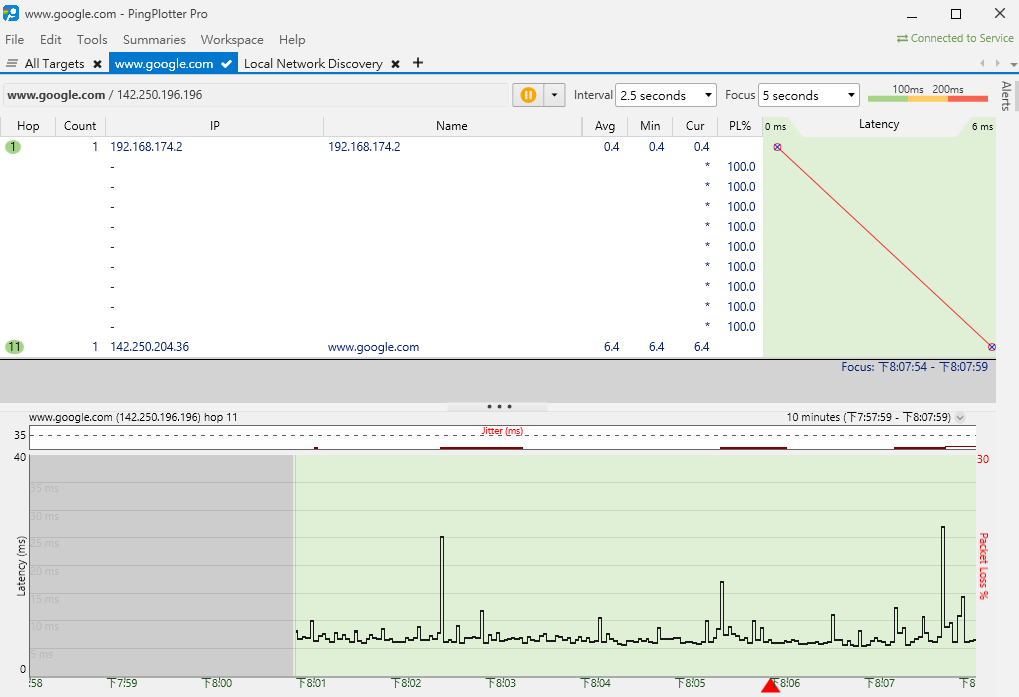This screenshot has height=697, width=1019.
Task: Open the Edit menu
Action: point(51,40)
